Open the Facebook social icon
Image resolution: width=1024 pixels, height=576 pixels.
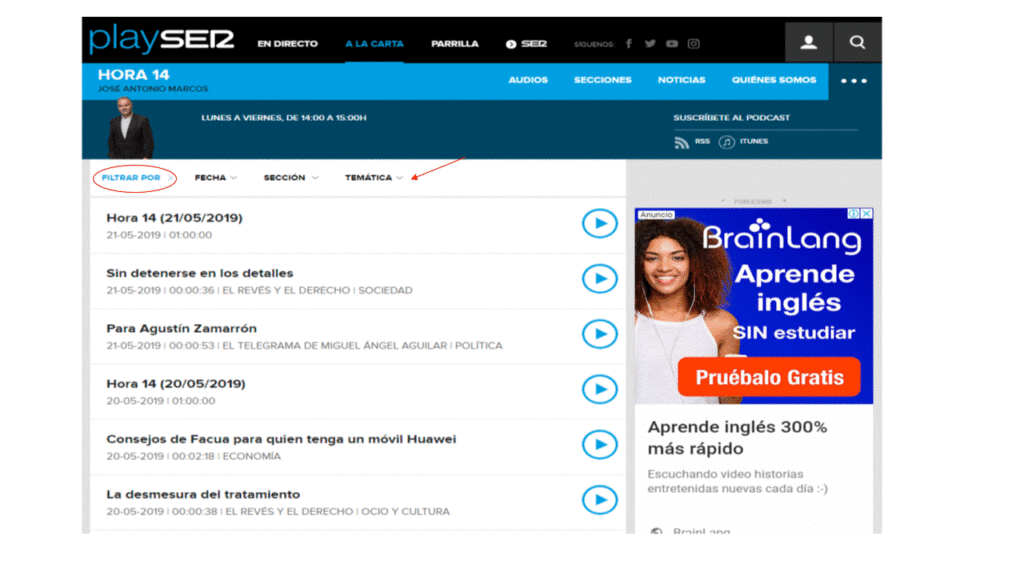pyautogui.click(x=629, y=44)
